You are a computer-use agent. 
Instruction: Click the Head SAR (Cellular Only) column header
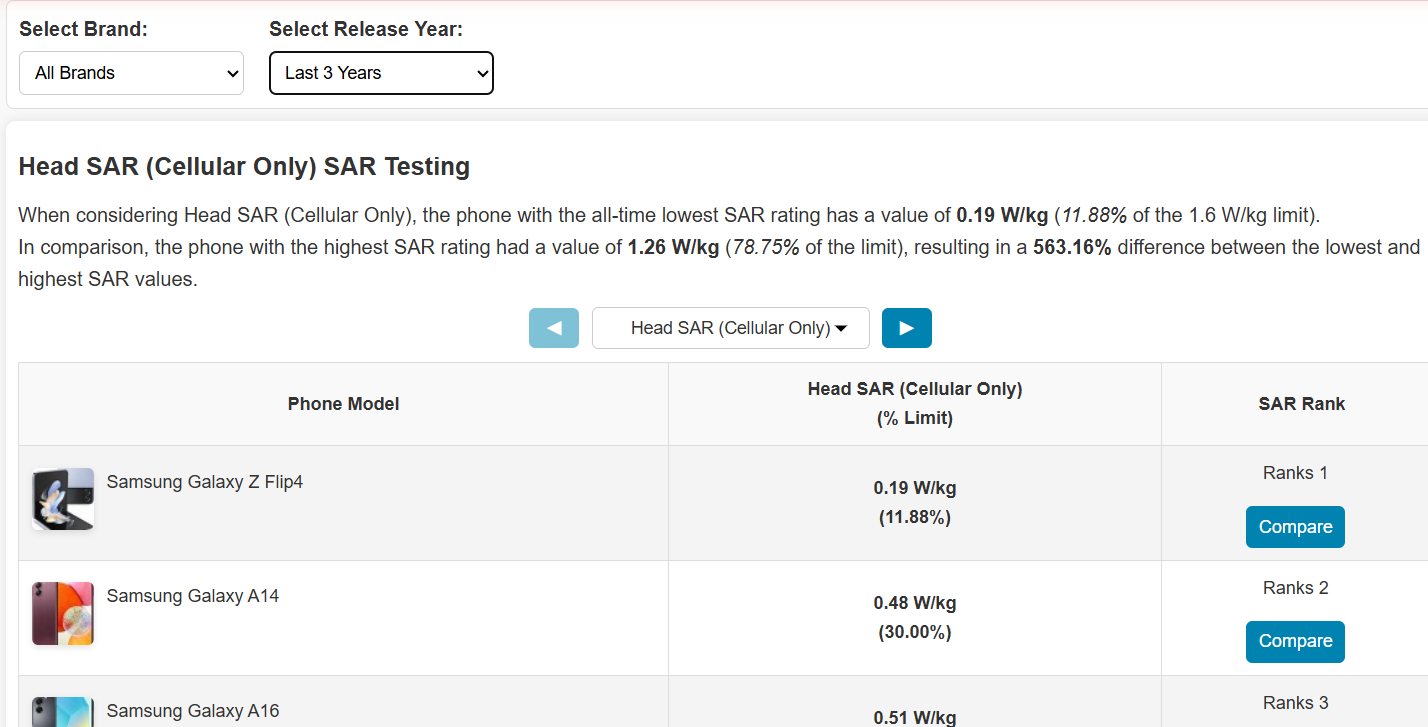(914, 403)
